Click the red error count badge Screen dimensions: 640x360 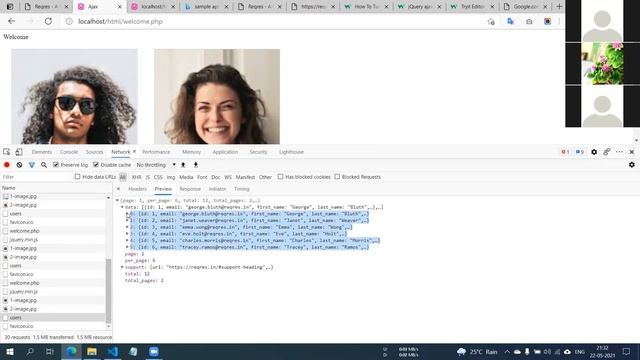pyautogui.click(x=565, y=152)
